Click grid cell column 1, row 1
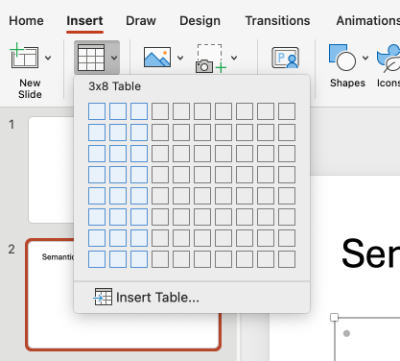This screenshot has height=361, width=400. 97,111
